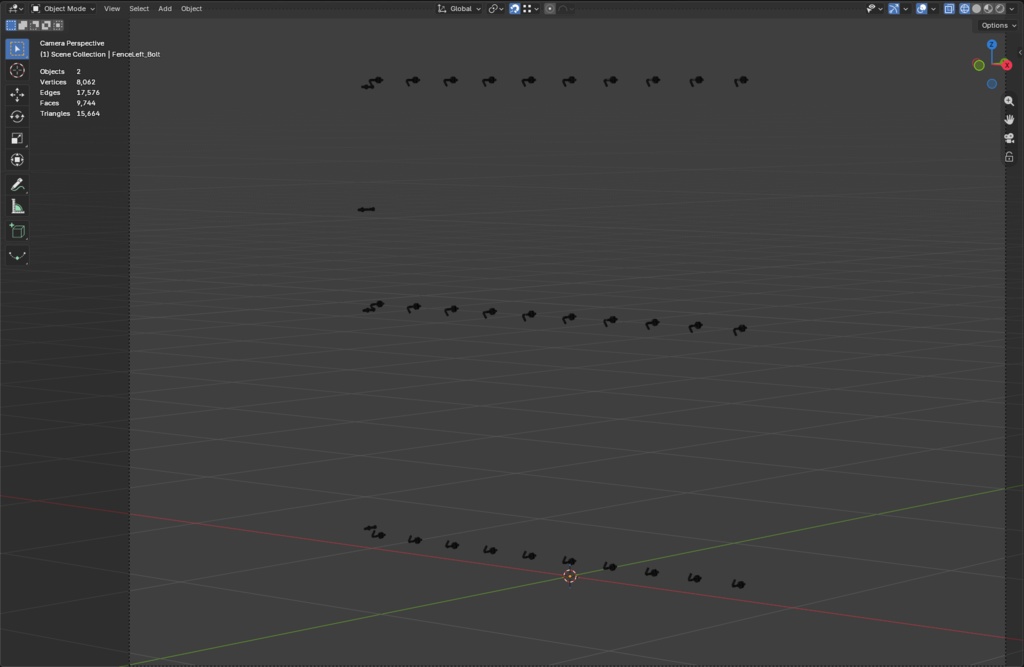The height and width of the screenshot is (667, 1024).
Task: Set selection mode to extend selection
Action: tap(23, 25)
